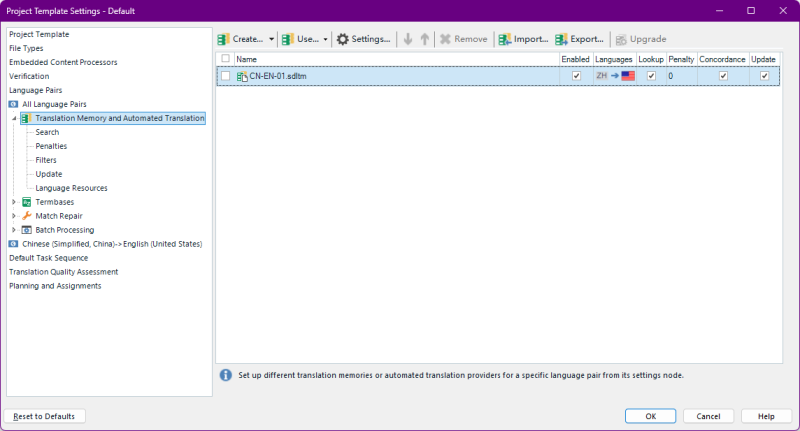Click the Batch Processing icon

(26, 230)
